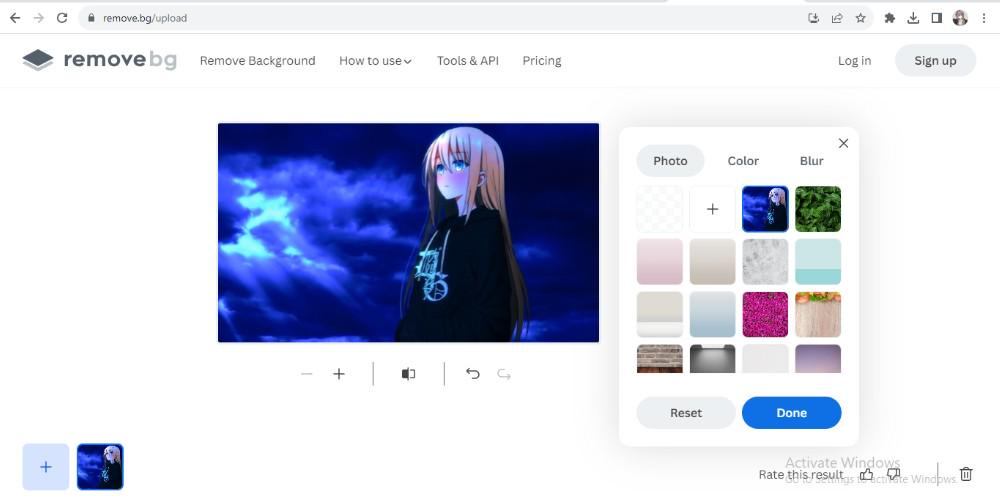The image size is (1000, 500).
Task: Select the uploaded image thumbnail at the bottom
Action: click(x=100, y=467)
